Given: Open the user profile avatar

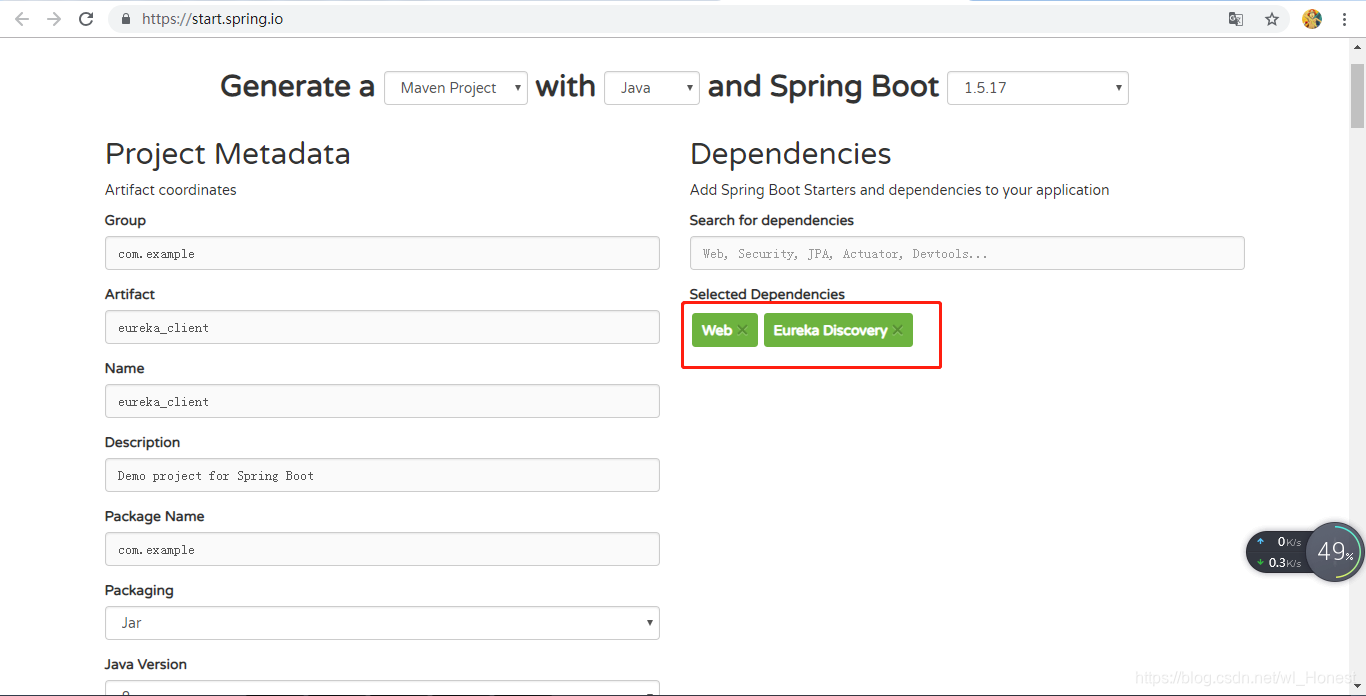Looking at the screenshot, I should click(x=1312, y=19).
